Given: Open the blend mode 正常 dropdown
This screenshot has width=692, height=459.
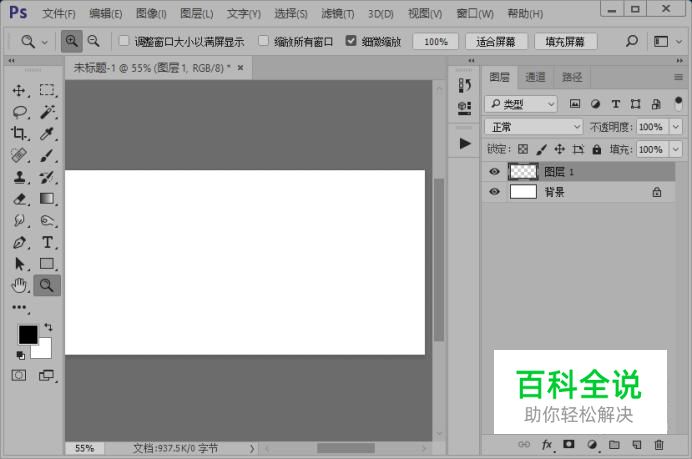Looking at the screenshot, I should pos(534,127).
